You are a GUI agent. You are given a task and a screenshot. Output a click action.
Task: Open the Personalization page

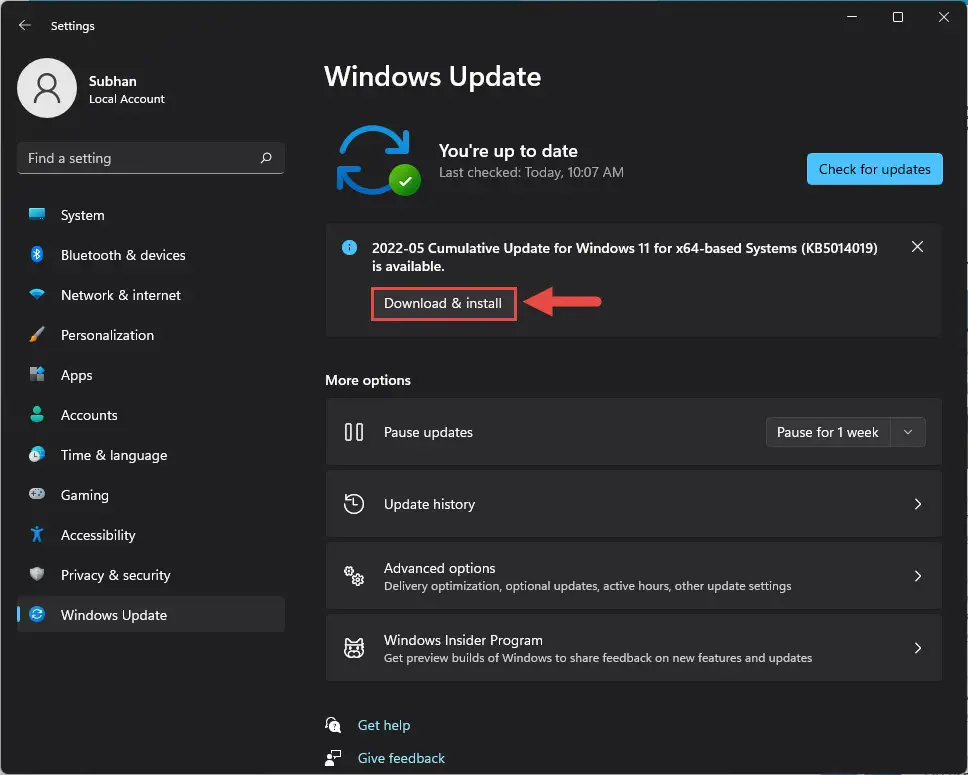[151, 335]
